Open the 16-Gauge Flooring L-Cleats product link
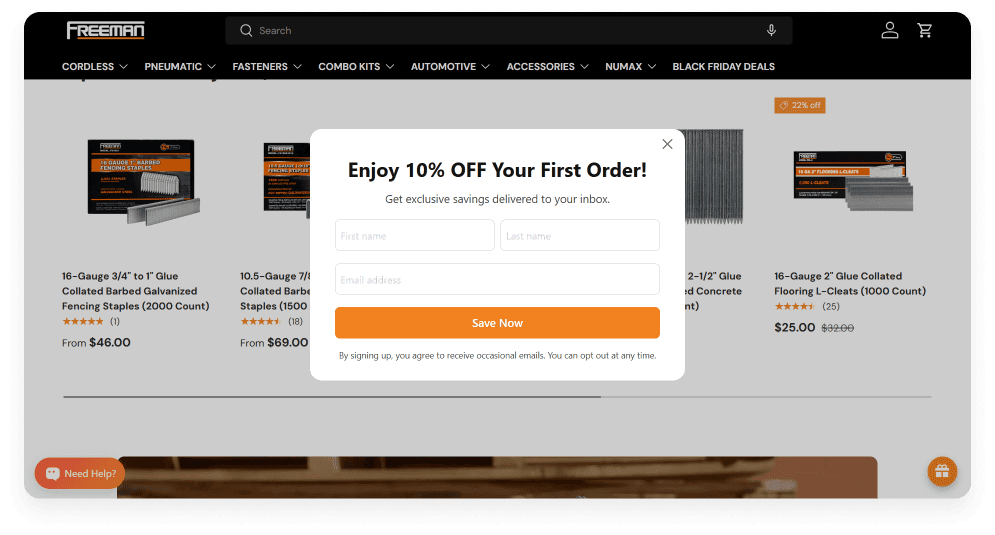The height and width of the screenshot is (535, 995). [x=850, y=284]
